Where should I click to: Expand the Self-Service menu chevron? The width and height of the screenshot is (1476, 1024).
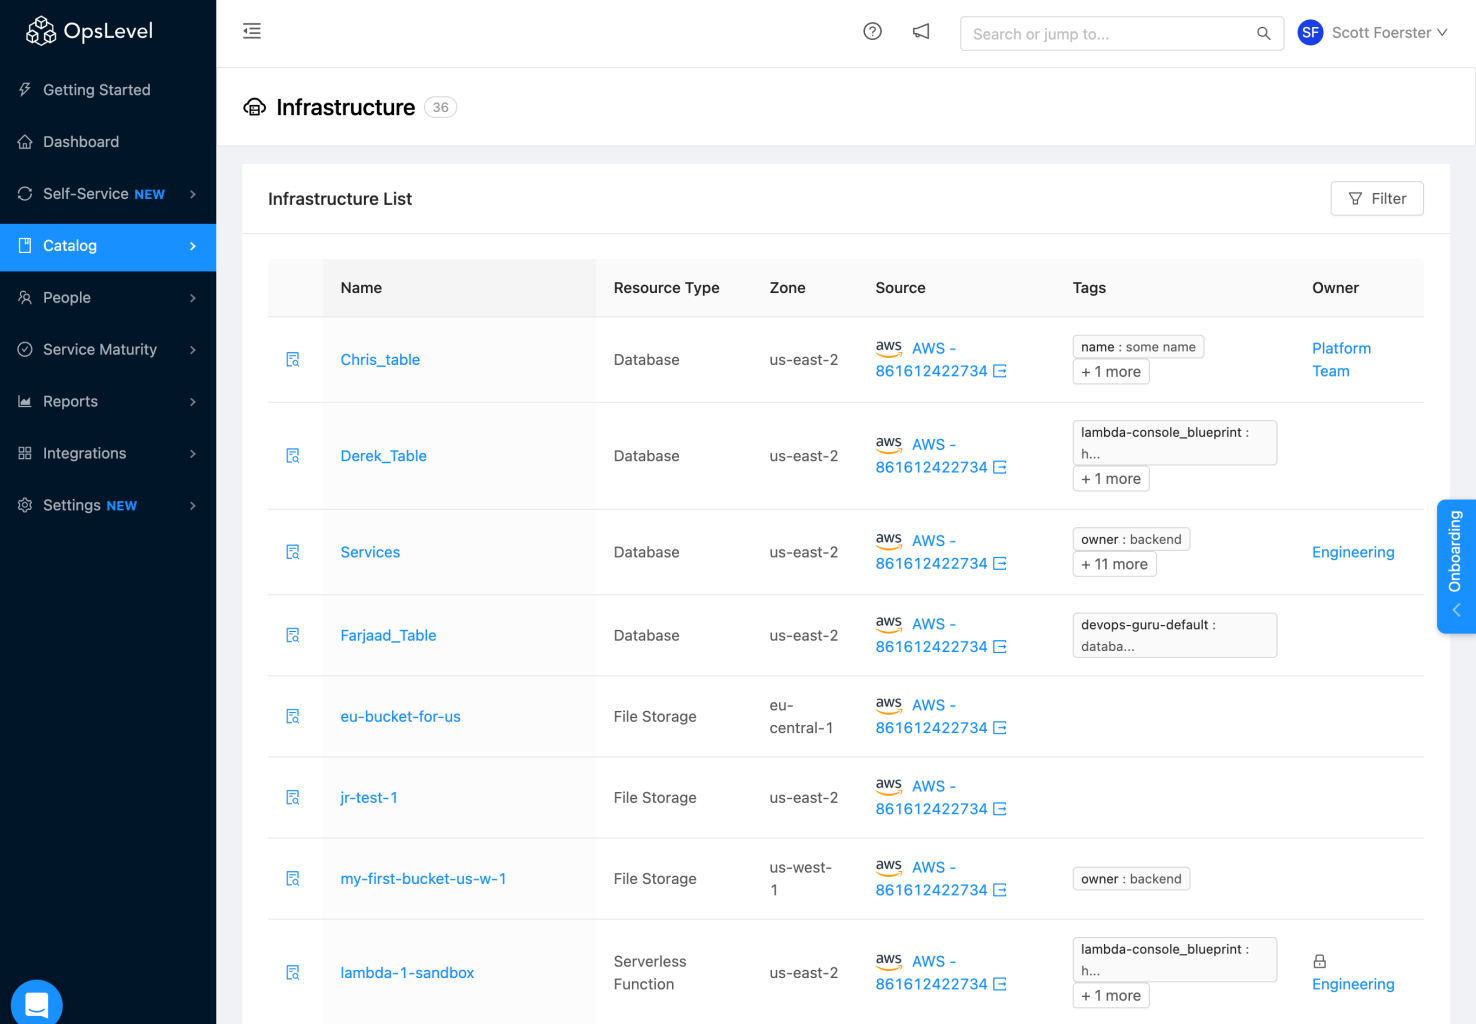[193, 194]
